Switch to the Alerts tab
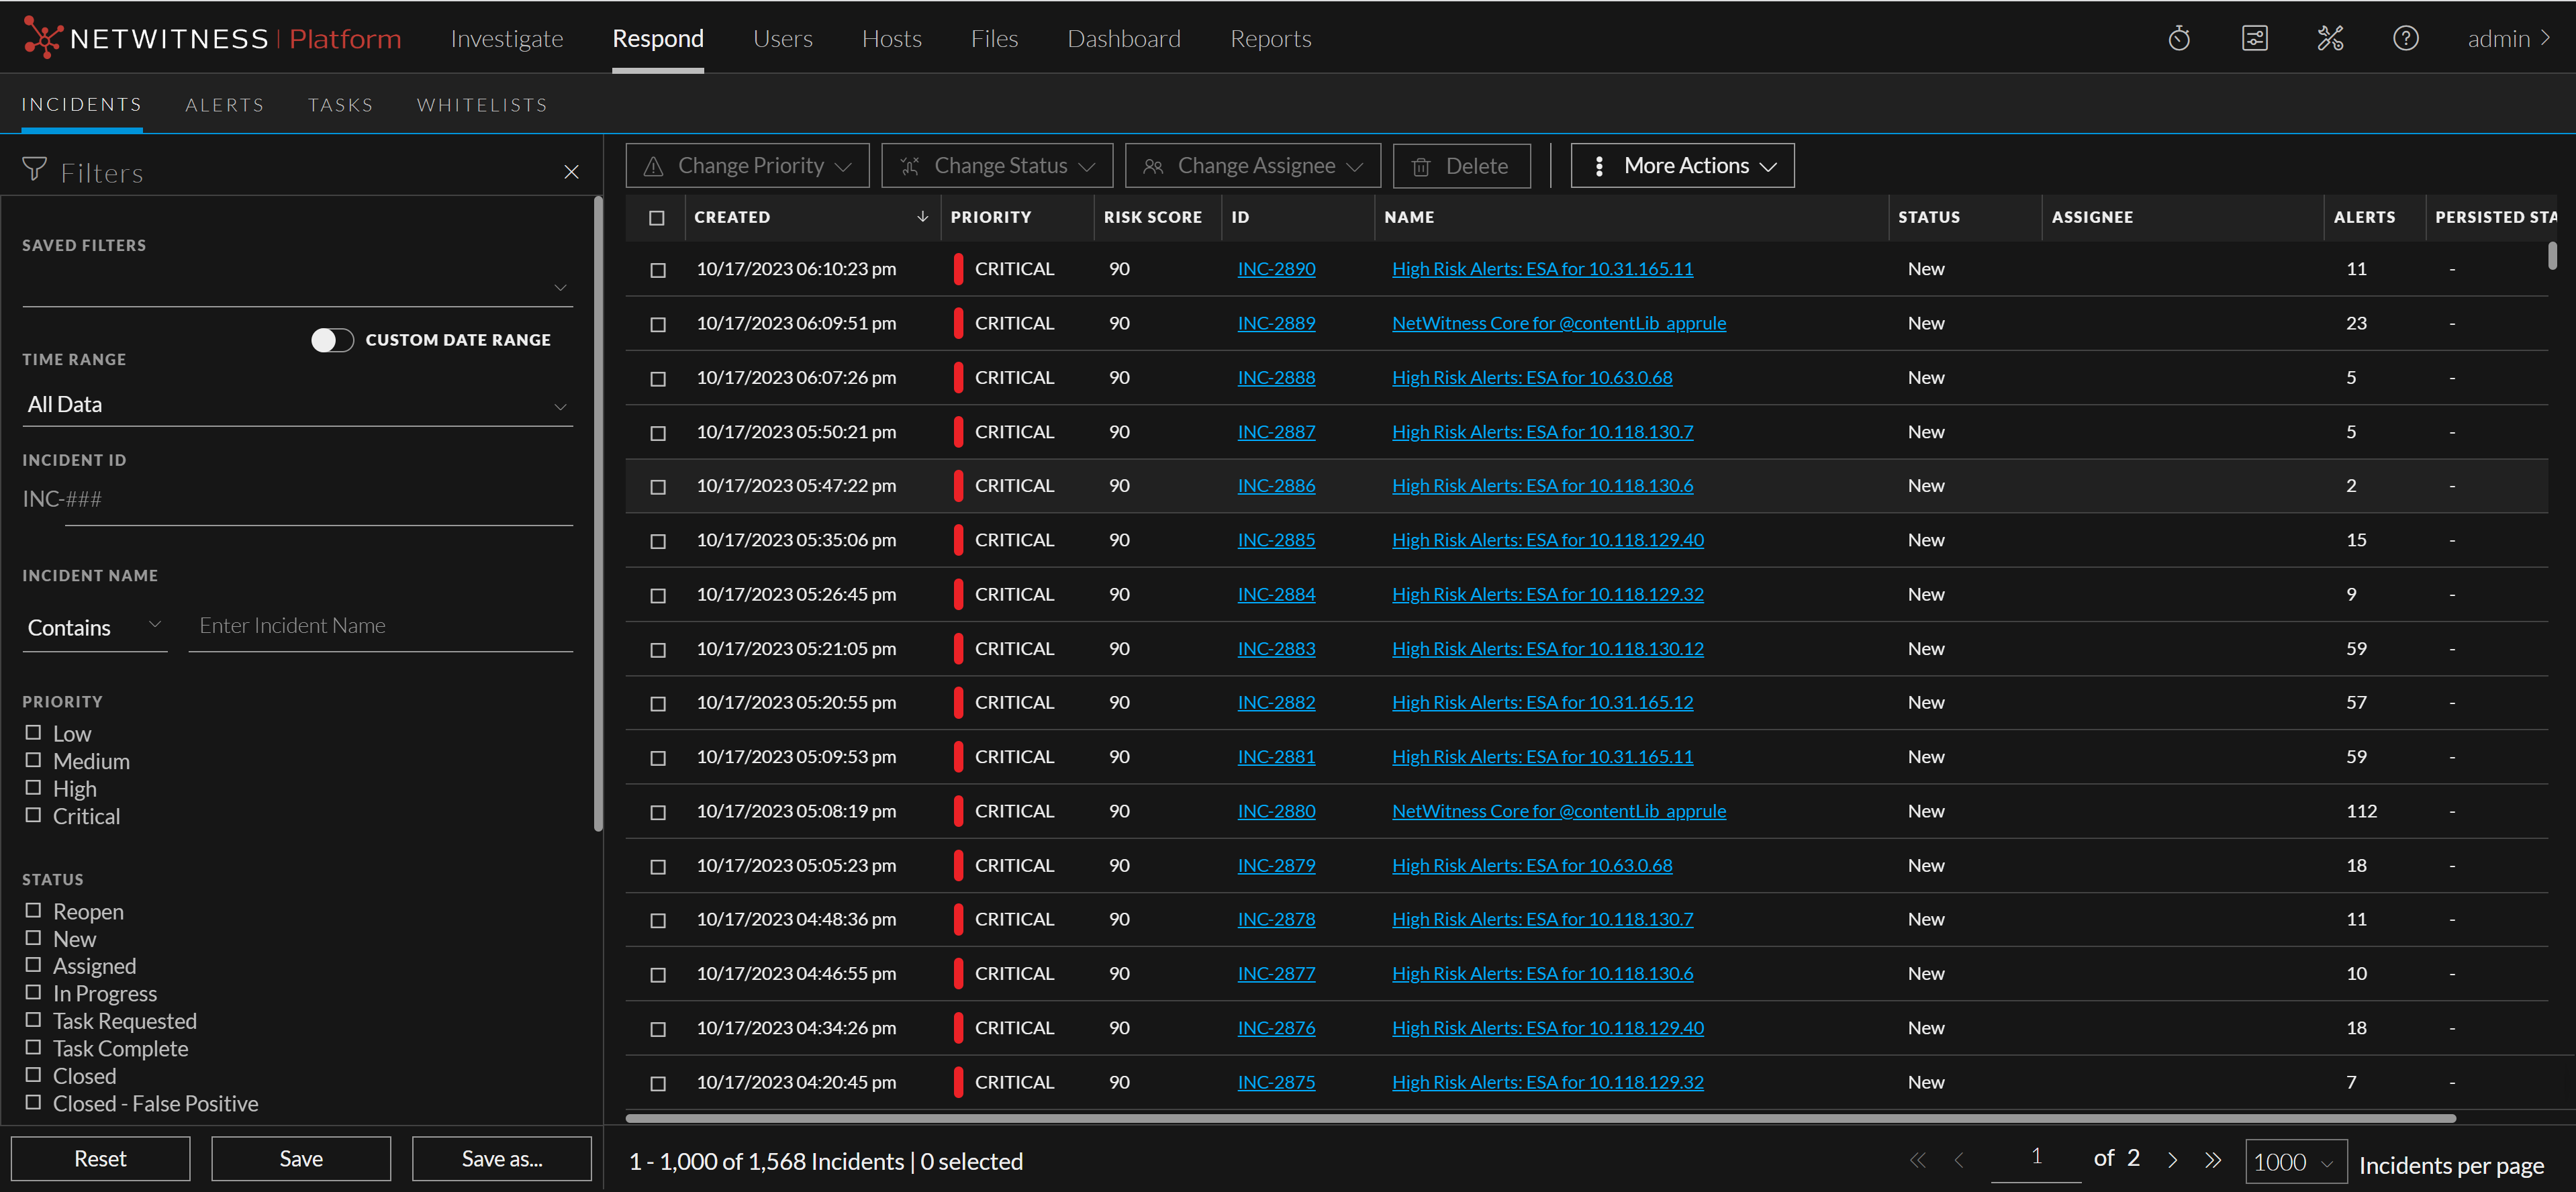Screen dimensions: 2576x1192 tap(224, 105)
